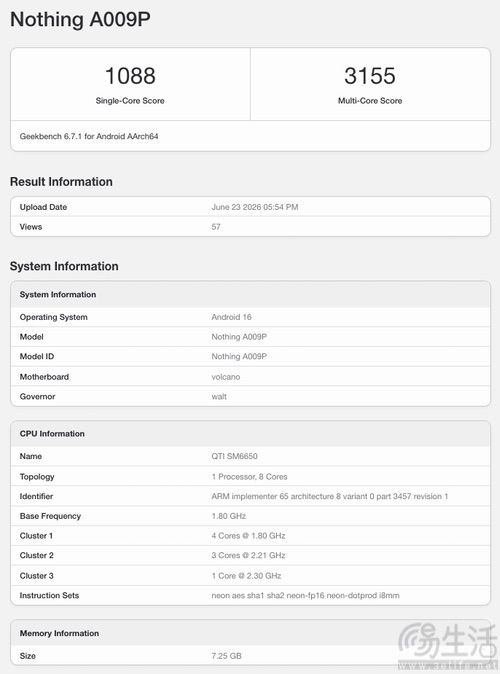Click the Memory Information table header
Screen dimensions: 500x674
click(250, 633)
